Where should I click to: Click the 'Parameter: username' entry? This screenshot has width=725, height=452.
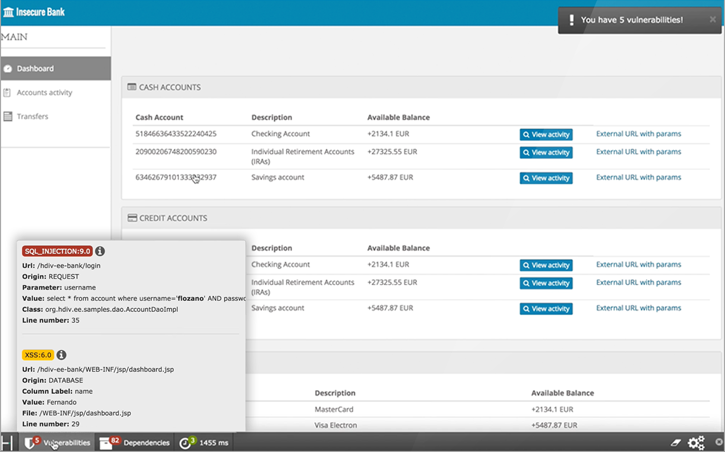tap(59, 287)
